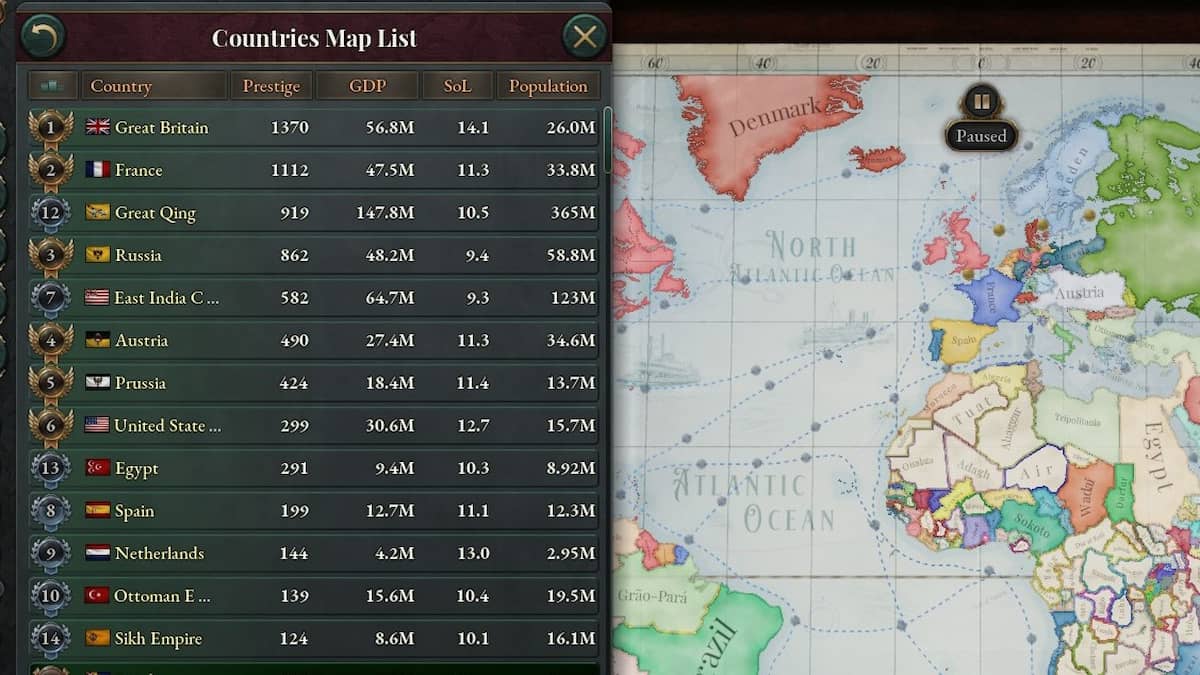Click the Great Qing rank 12 badge

[51, 212]
